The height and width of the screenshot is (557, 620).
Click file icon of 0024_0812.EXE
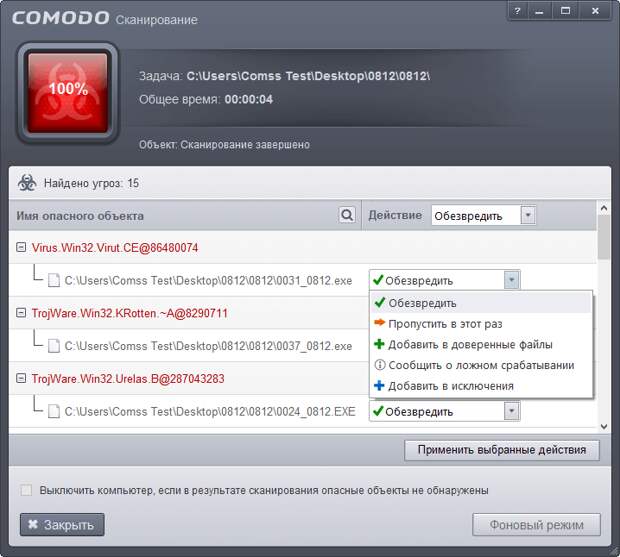coord(53,412)
